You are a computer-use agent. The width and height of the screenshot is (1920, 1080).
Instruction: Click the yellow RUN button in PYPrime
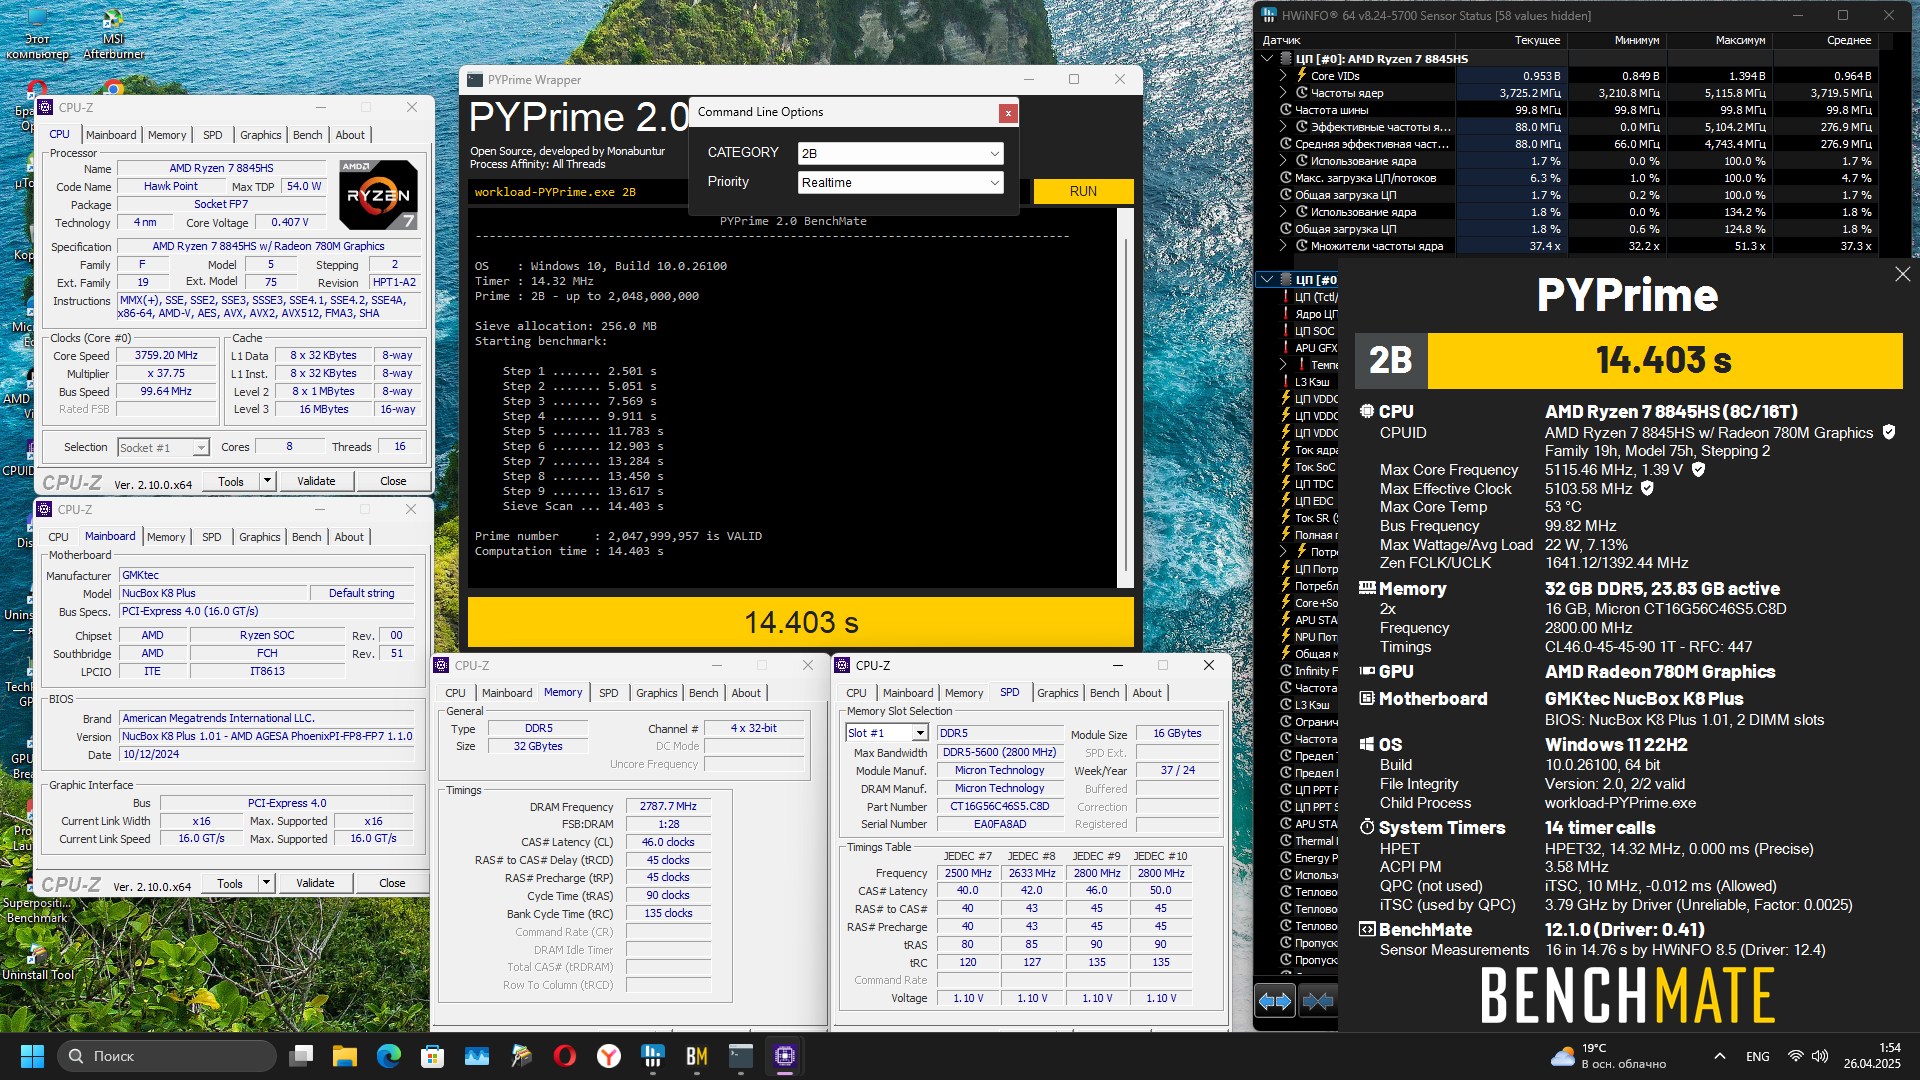(1083, 191)
